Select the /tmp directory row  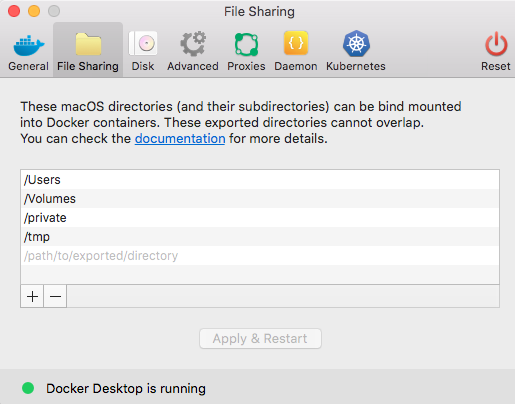tap(260, 237)
